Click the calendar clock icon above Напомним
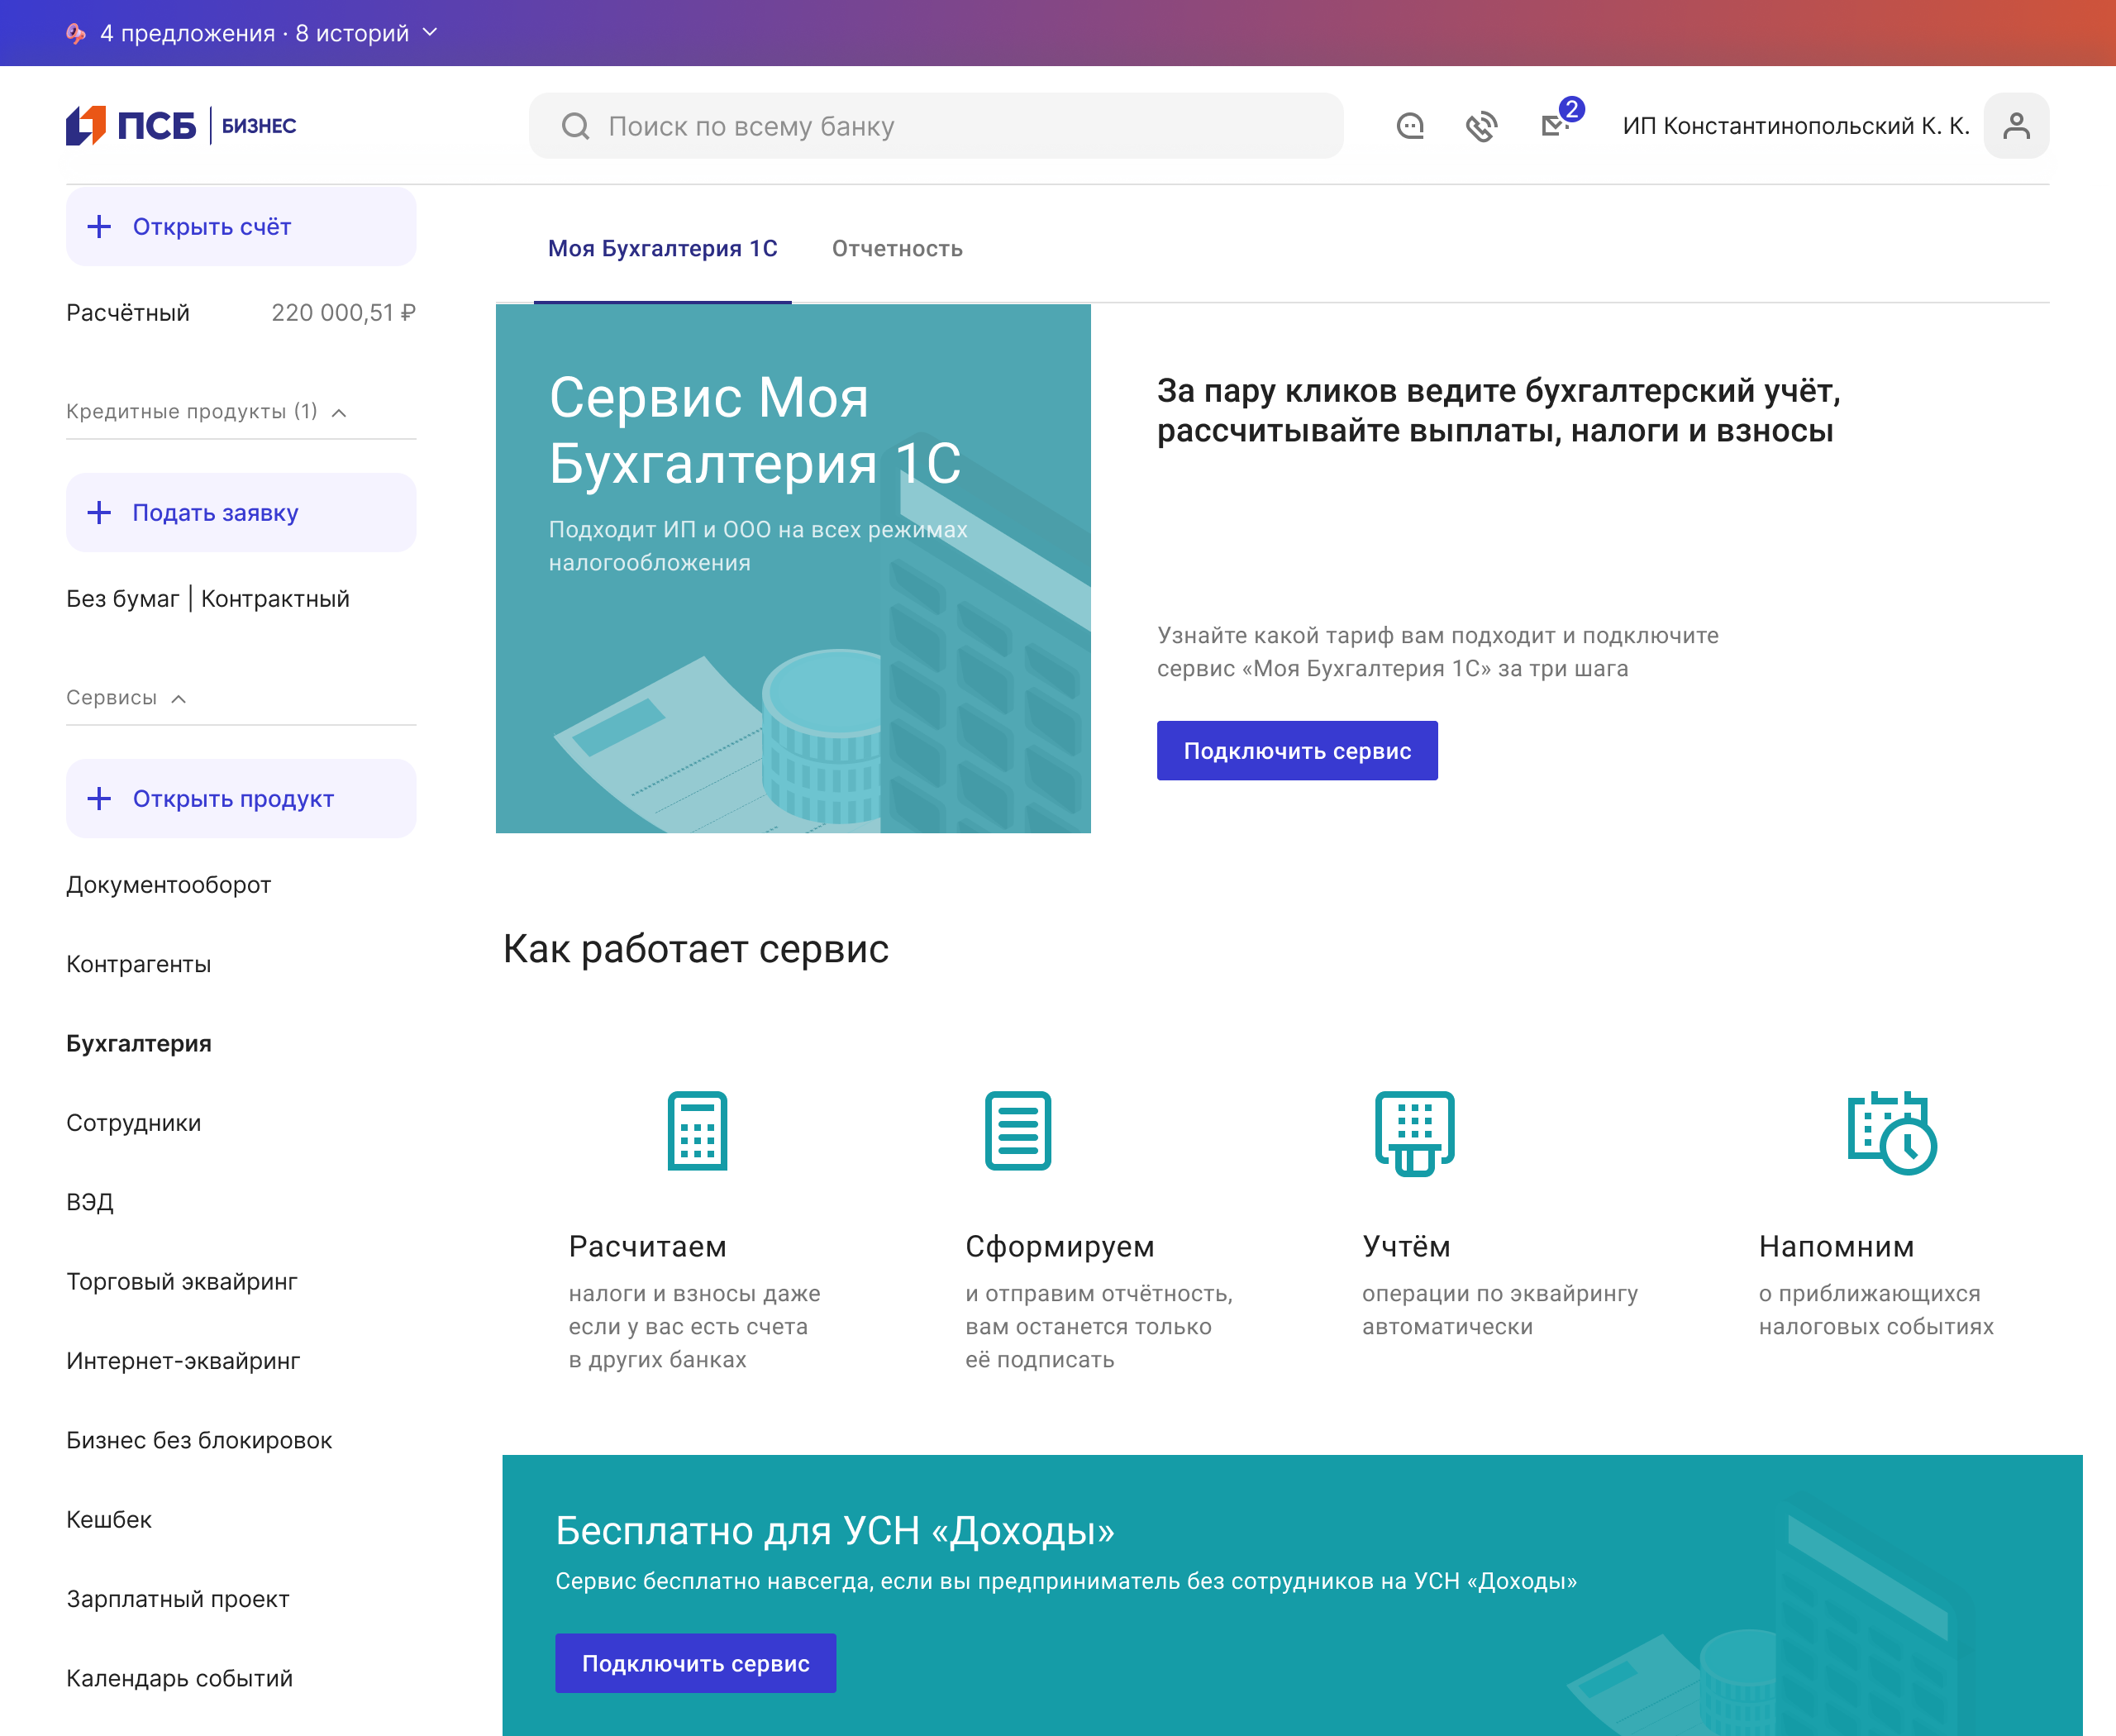2116x1736 pixels. point(1890,1132)
